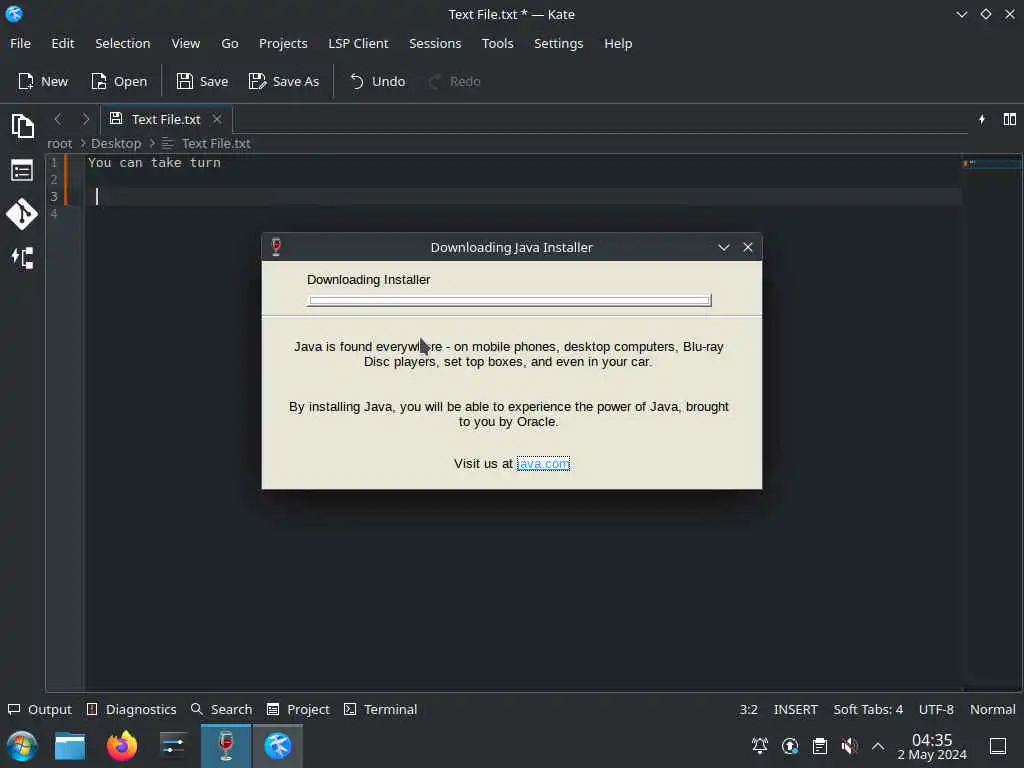The height and width of the screenshot is (768, 1024).
Task: Click the split view icon
Action: (x=1010, y=119)
